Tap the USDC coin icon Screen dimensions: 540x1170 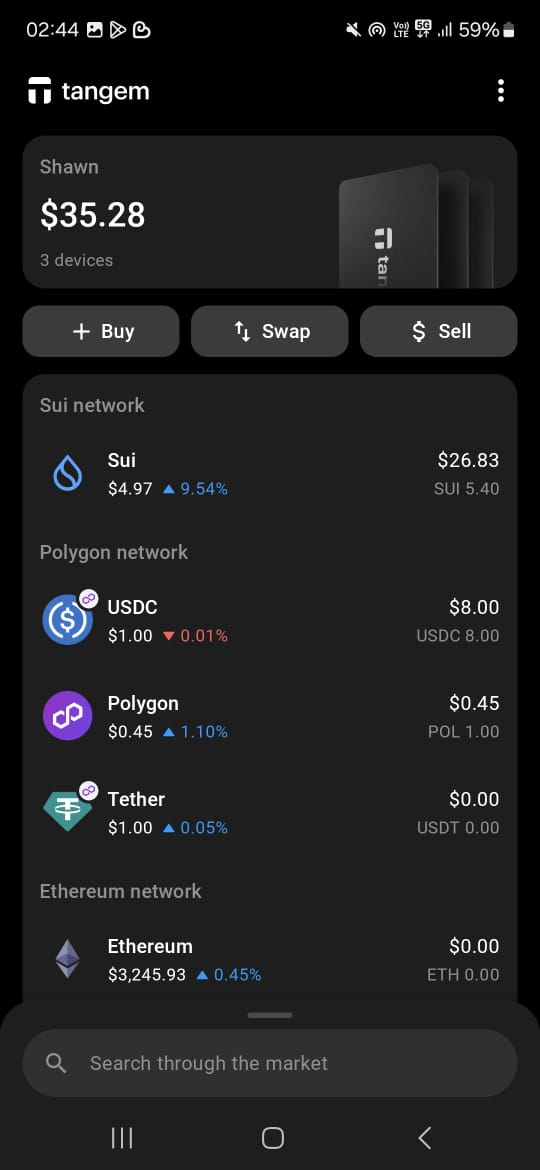click(68, 619)
